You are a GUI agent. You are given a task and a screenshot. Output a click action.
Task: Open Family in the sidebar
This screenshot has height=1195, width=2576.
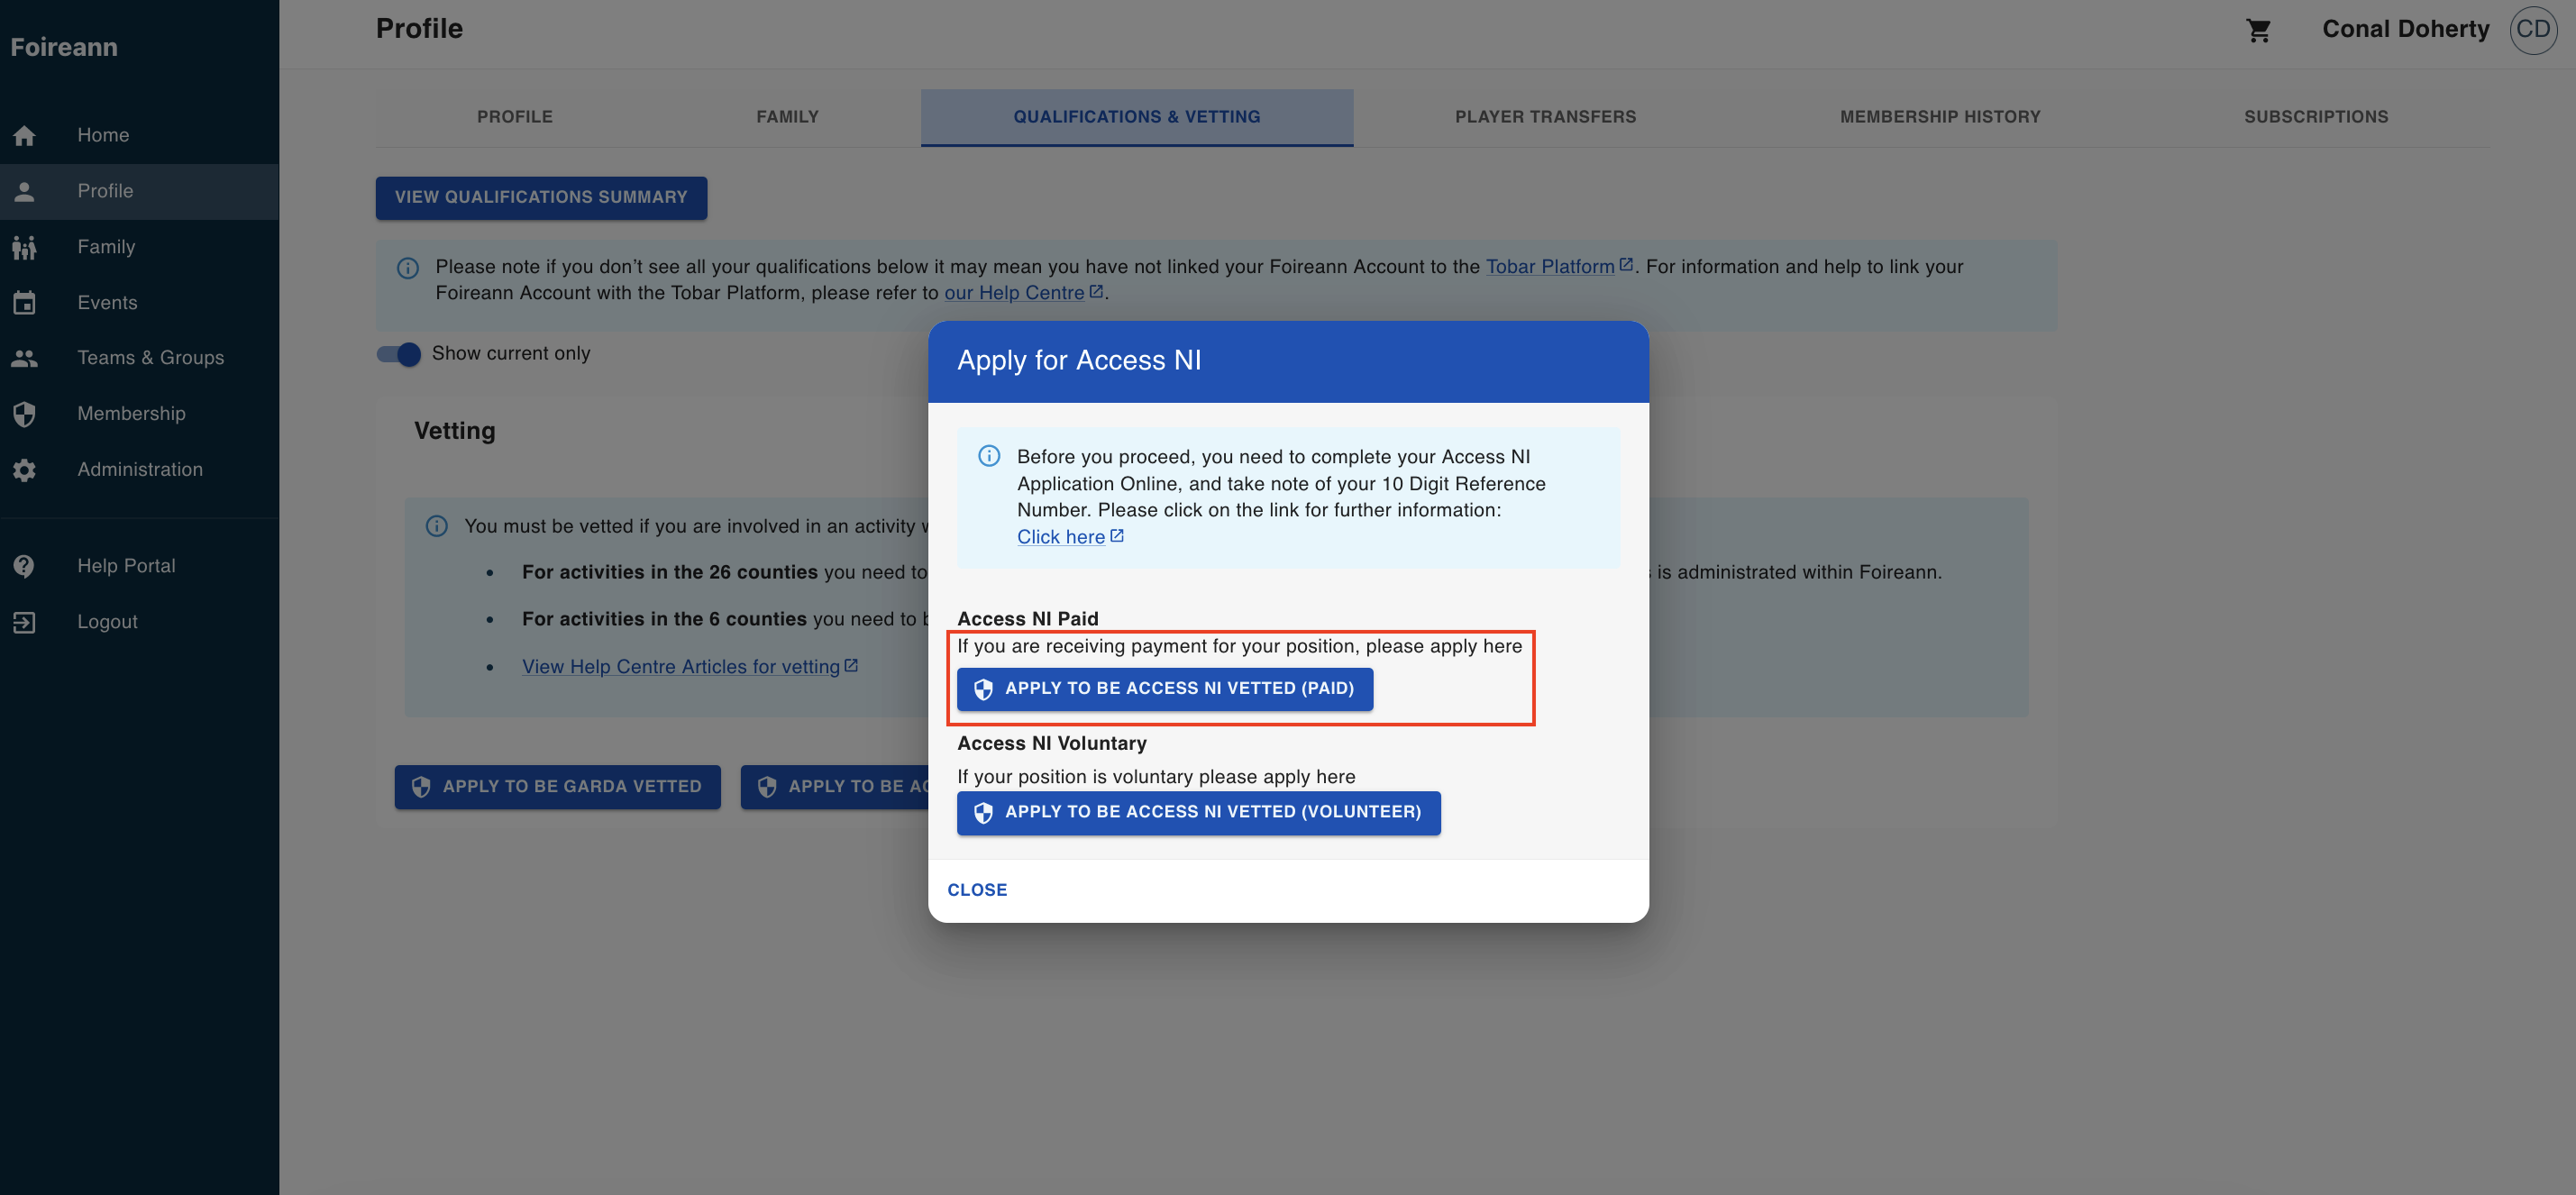(139, 247)
